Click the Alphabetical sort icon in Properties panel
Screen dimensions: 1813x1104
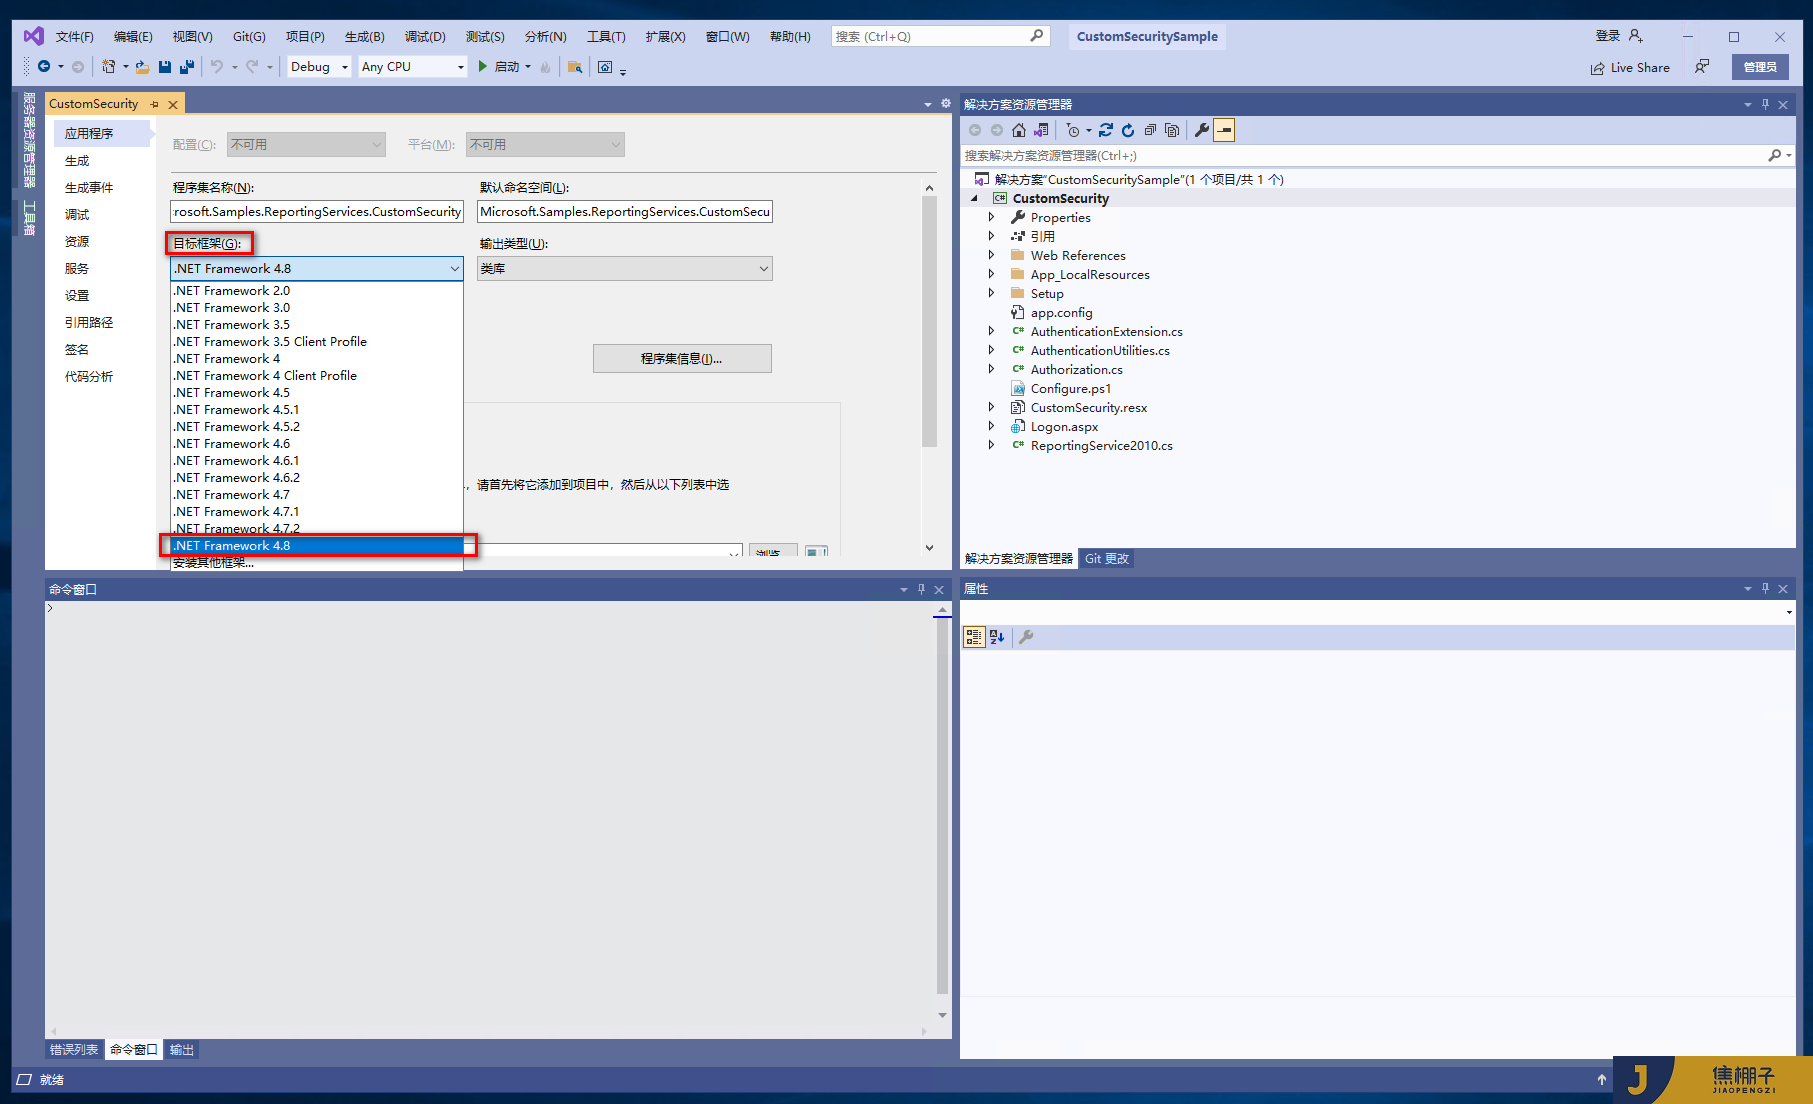pos(997,637)
